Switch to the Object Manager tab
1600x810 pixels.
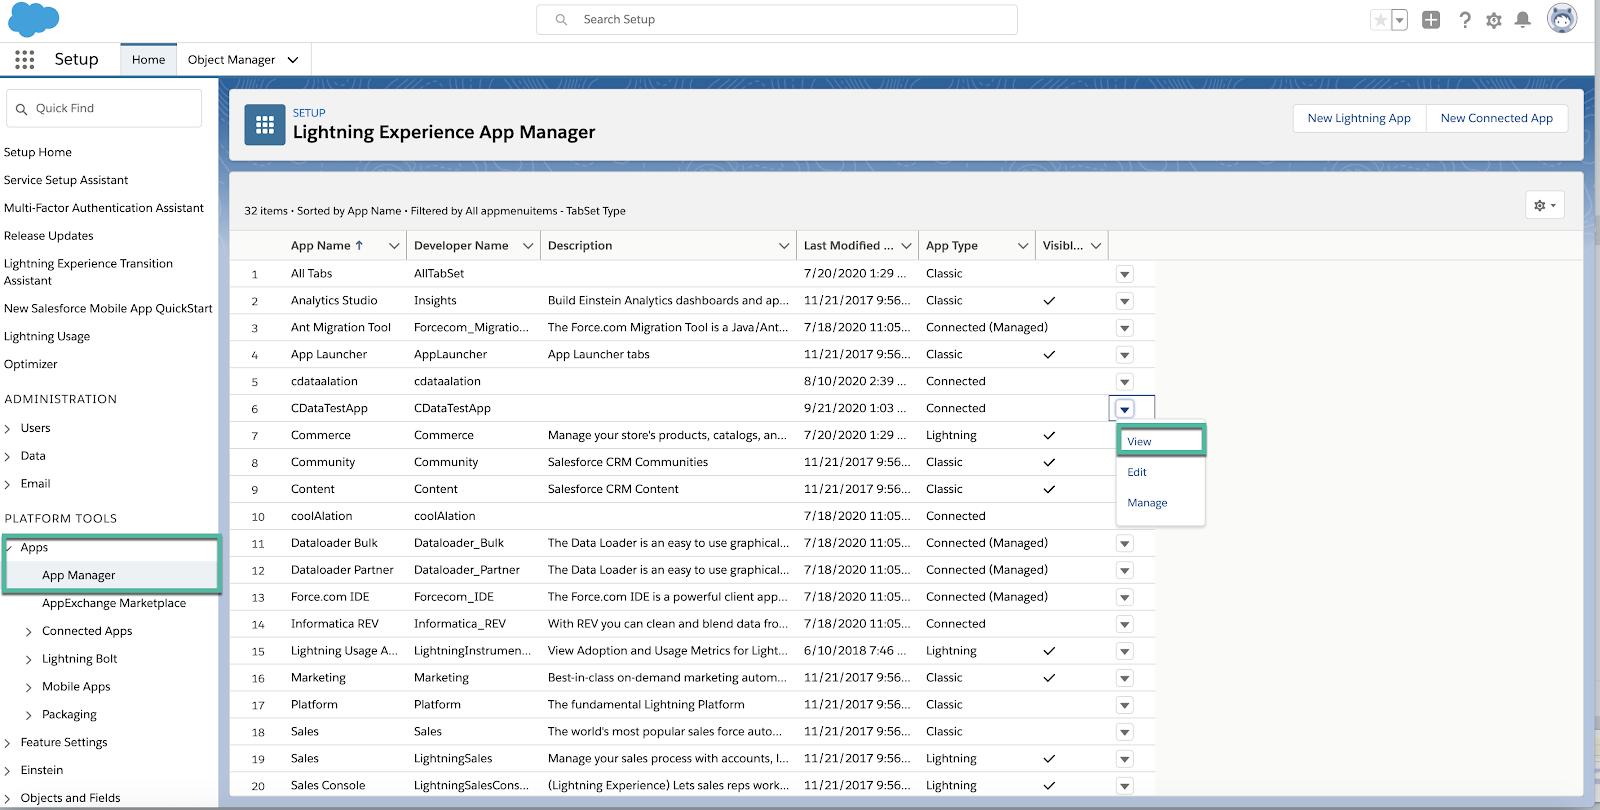tap(231, 60)
